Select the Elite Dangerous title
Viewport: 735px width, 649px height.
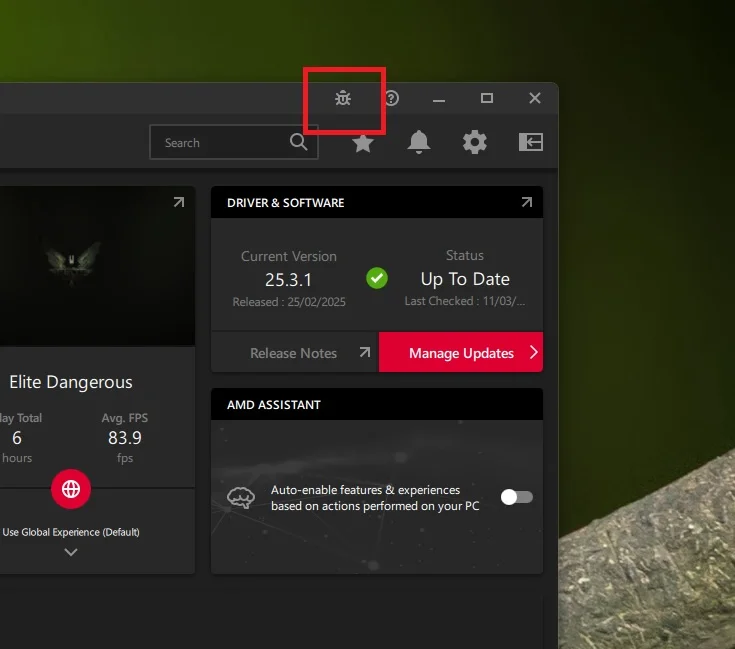tap(71, 382)
